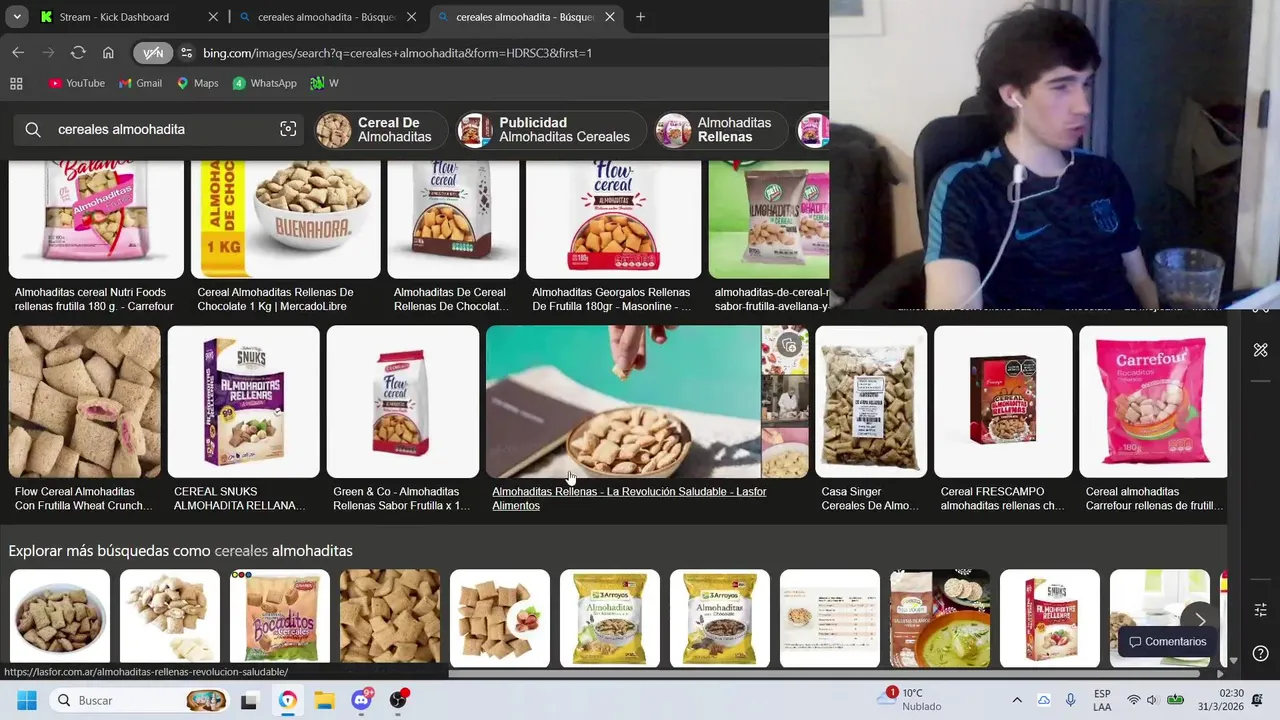Open first related search bowl thumbnail
Viewport: 1280px width, 720px height.
pos(60,618)
